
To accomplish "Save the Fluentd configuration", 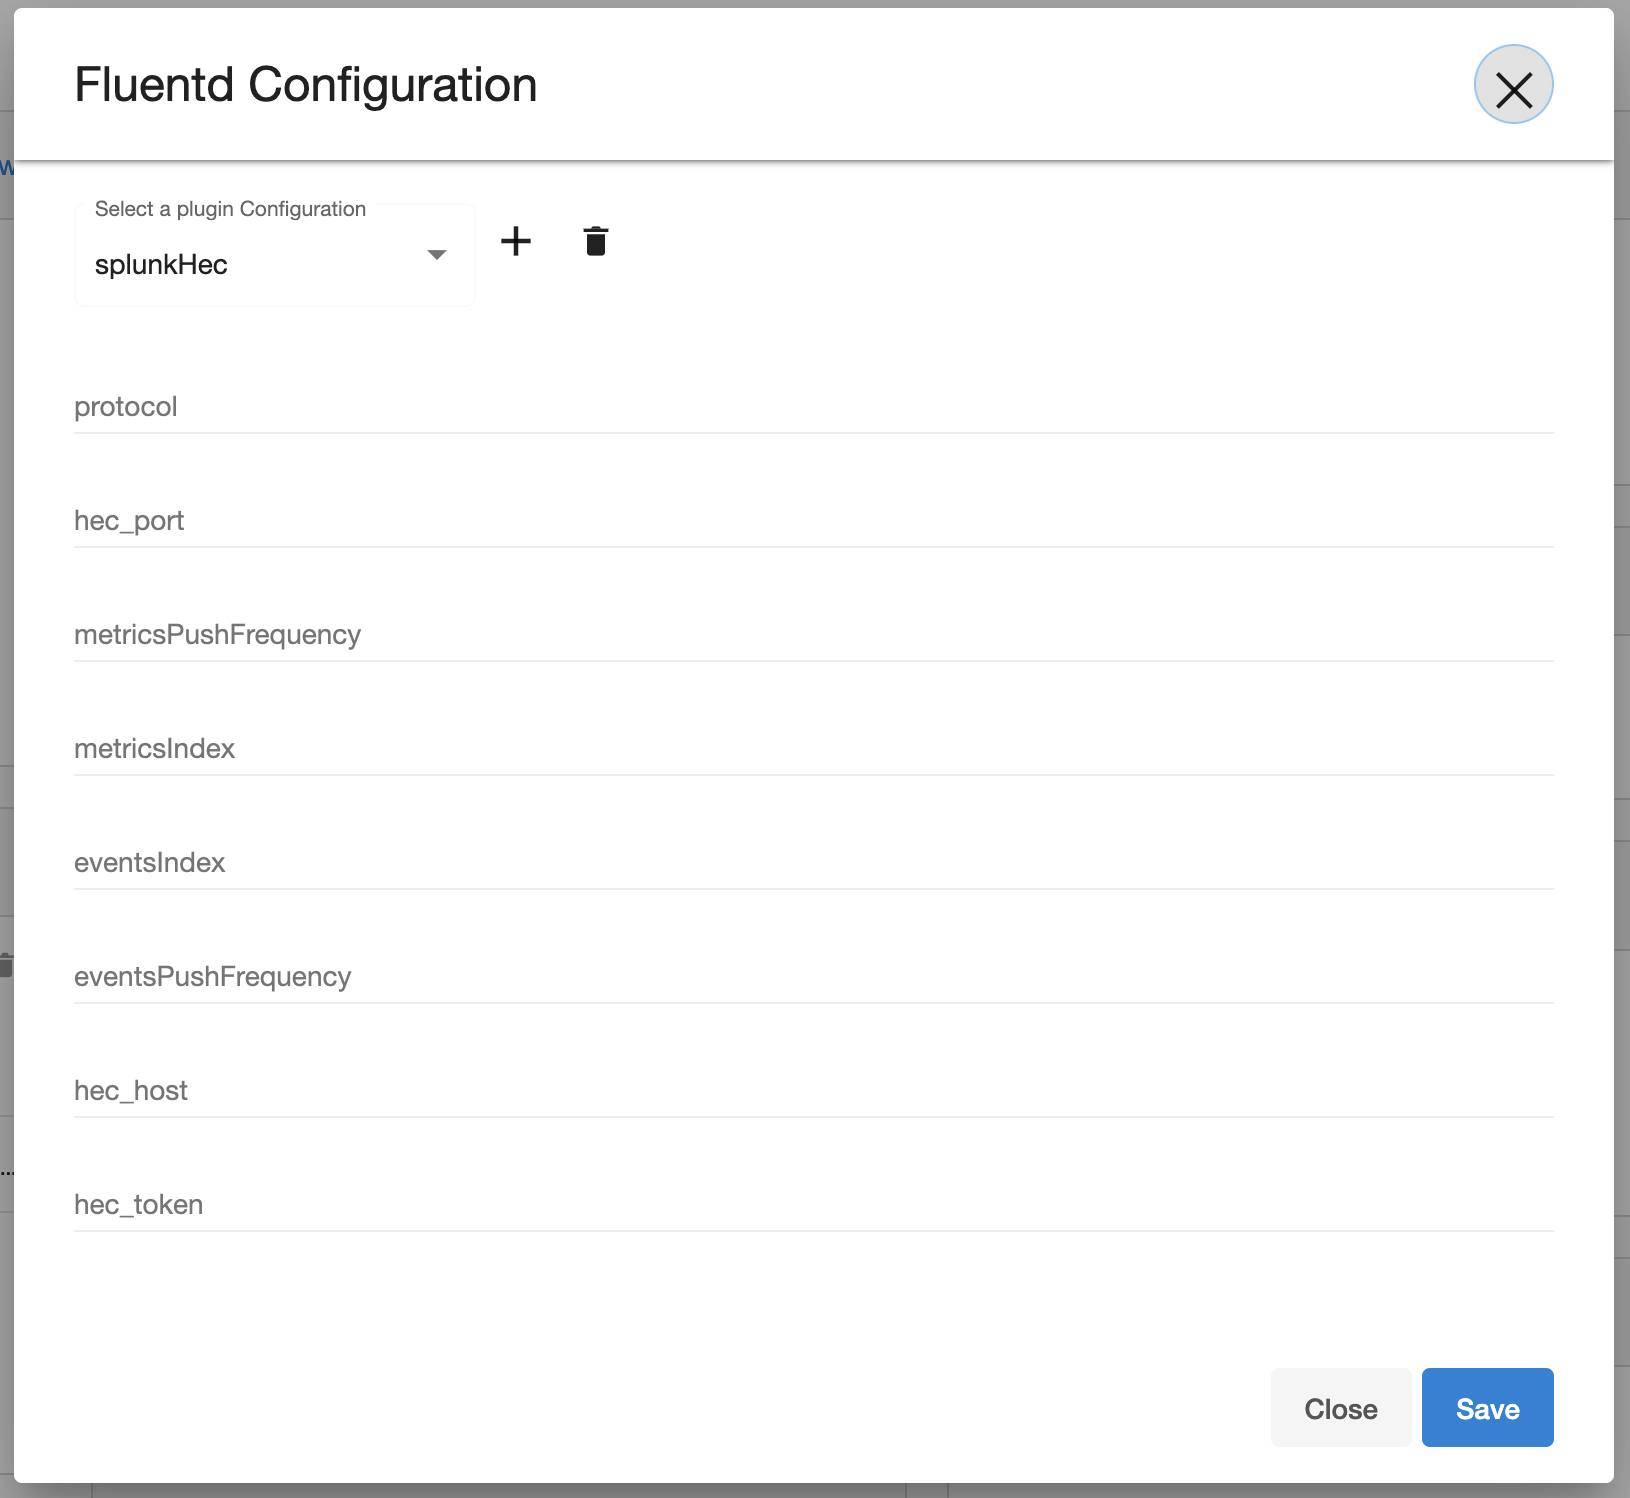I will click(1487, 1408).
